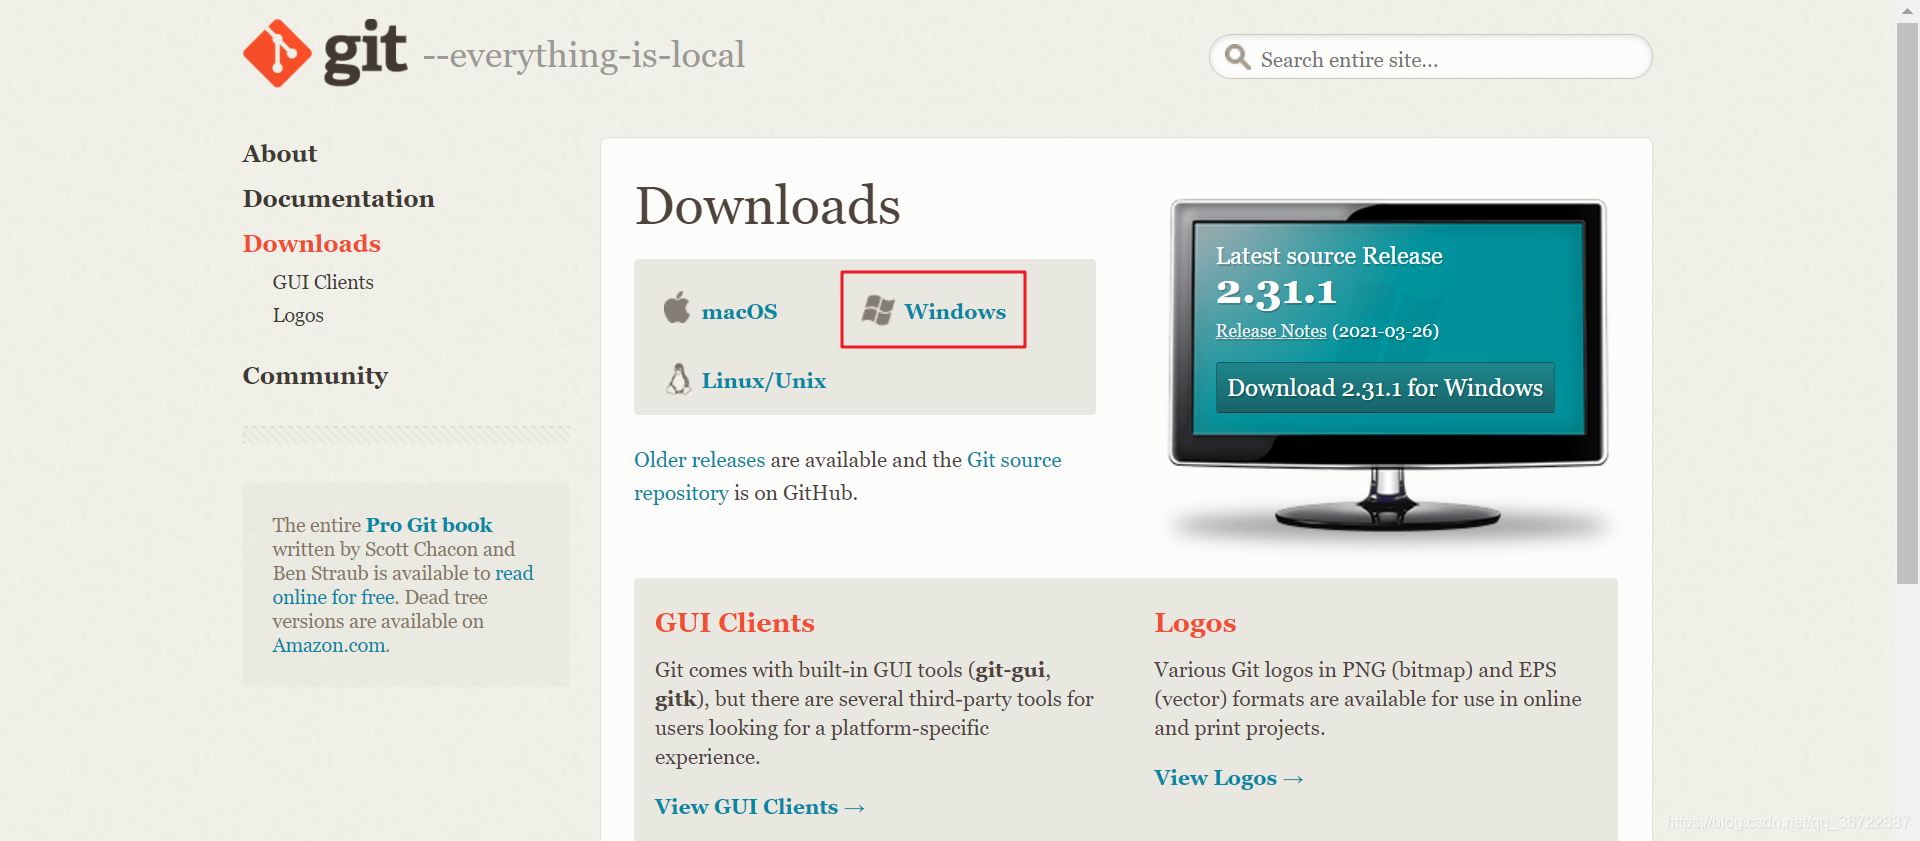The image size is (1920, 841).
Task: Follow the read online for free link
Action: click(403, 585)
